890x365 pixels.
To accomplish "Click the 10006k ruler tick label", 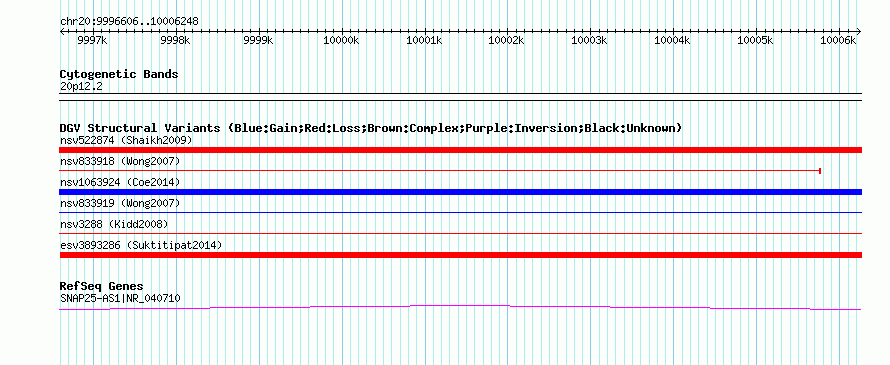I will click(x=838, y=41).
